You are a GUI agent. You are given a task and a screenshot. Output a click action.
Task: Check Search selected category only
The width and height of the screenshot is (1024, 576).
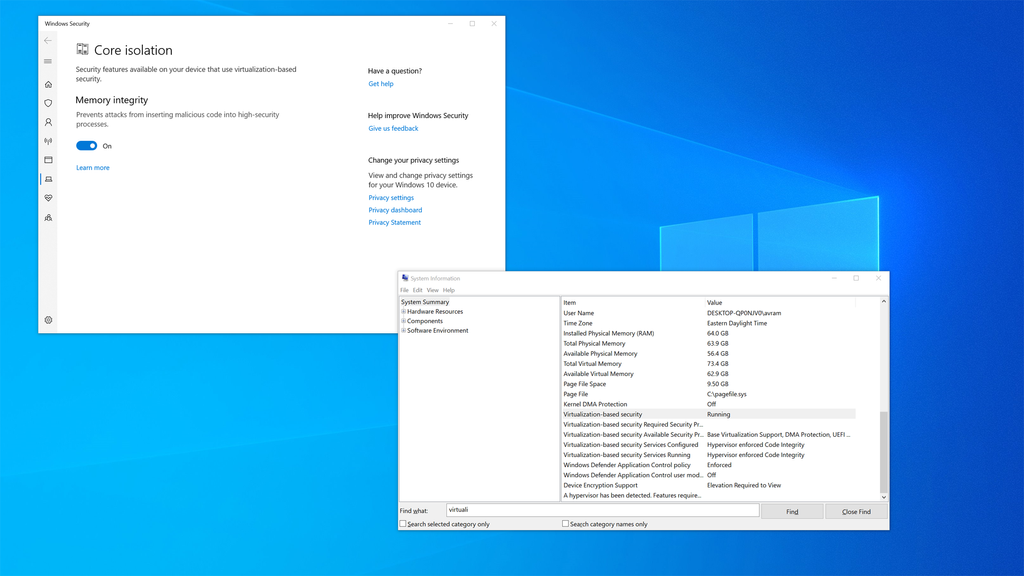point(404,523)
